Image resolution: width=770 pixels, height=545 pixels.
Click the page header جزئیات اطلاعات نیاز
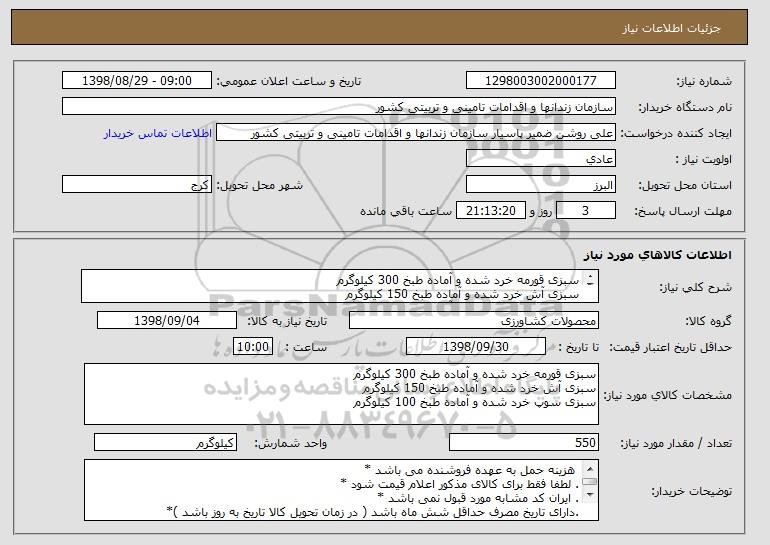tap(672, 28)
